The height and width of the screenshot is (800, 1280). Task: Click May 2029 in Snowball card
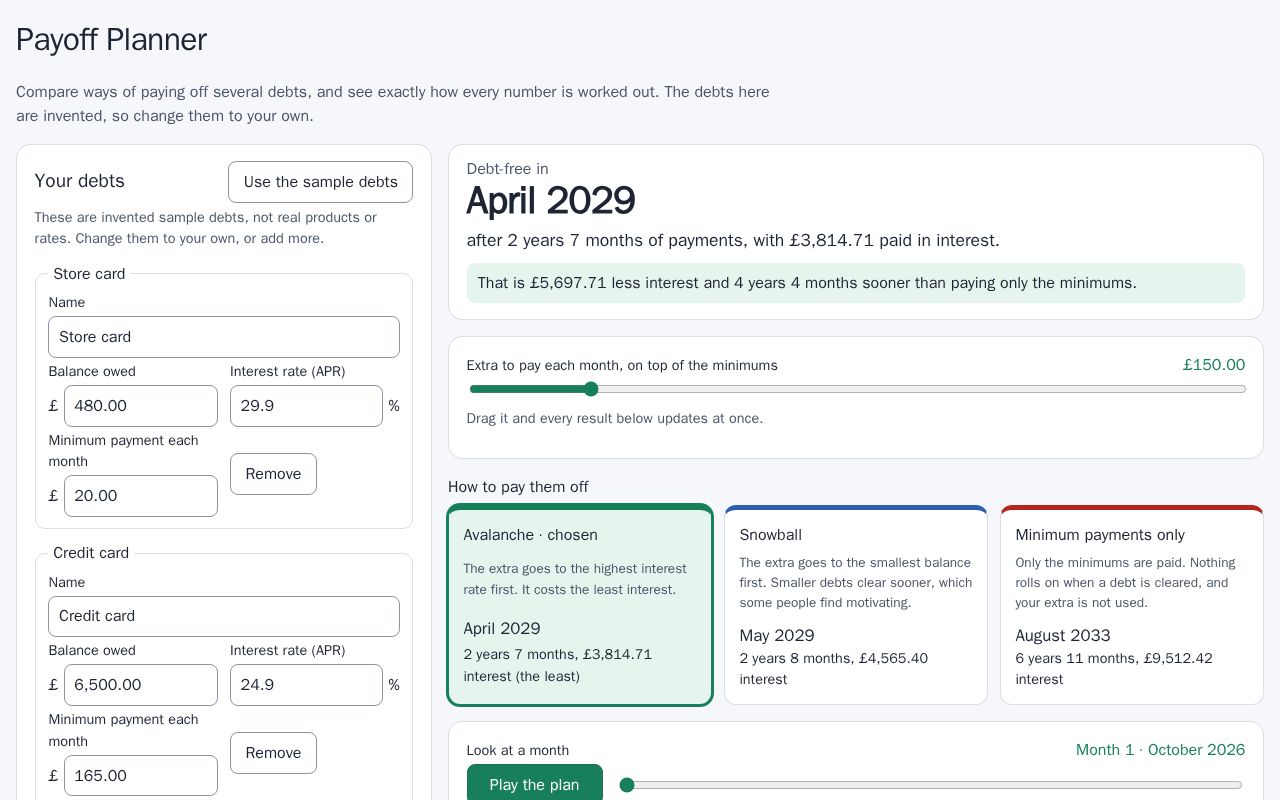[777, 636]
